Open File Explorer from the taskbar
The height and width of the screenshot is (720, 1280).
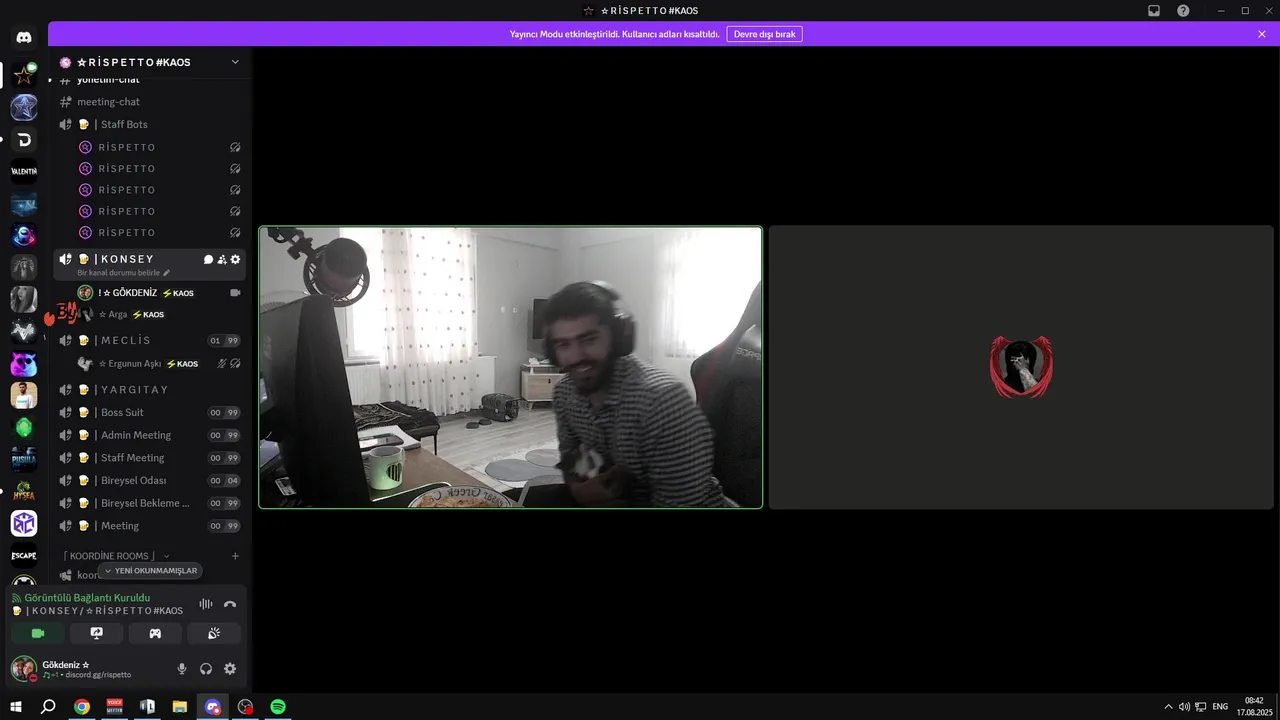[180, 707]
